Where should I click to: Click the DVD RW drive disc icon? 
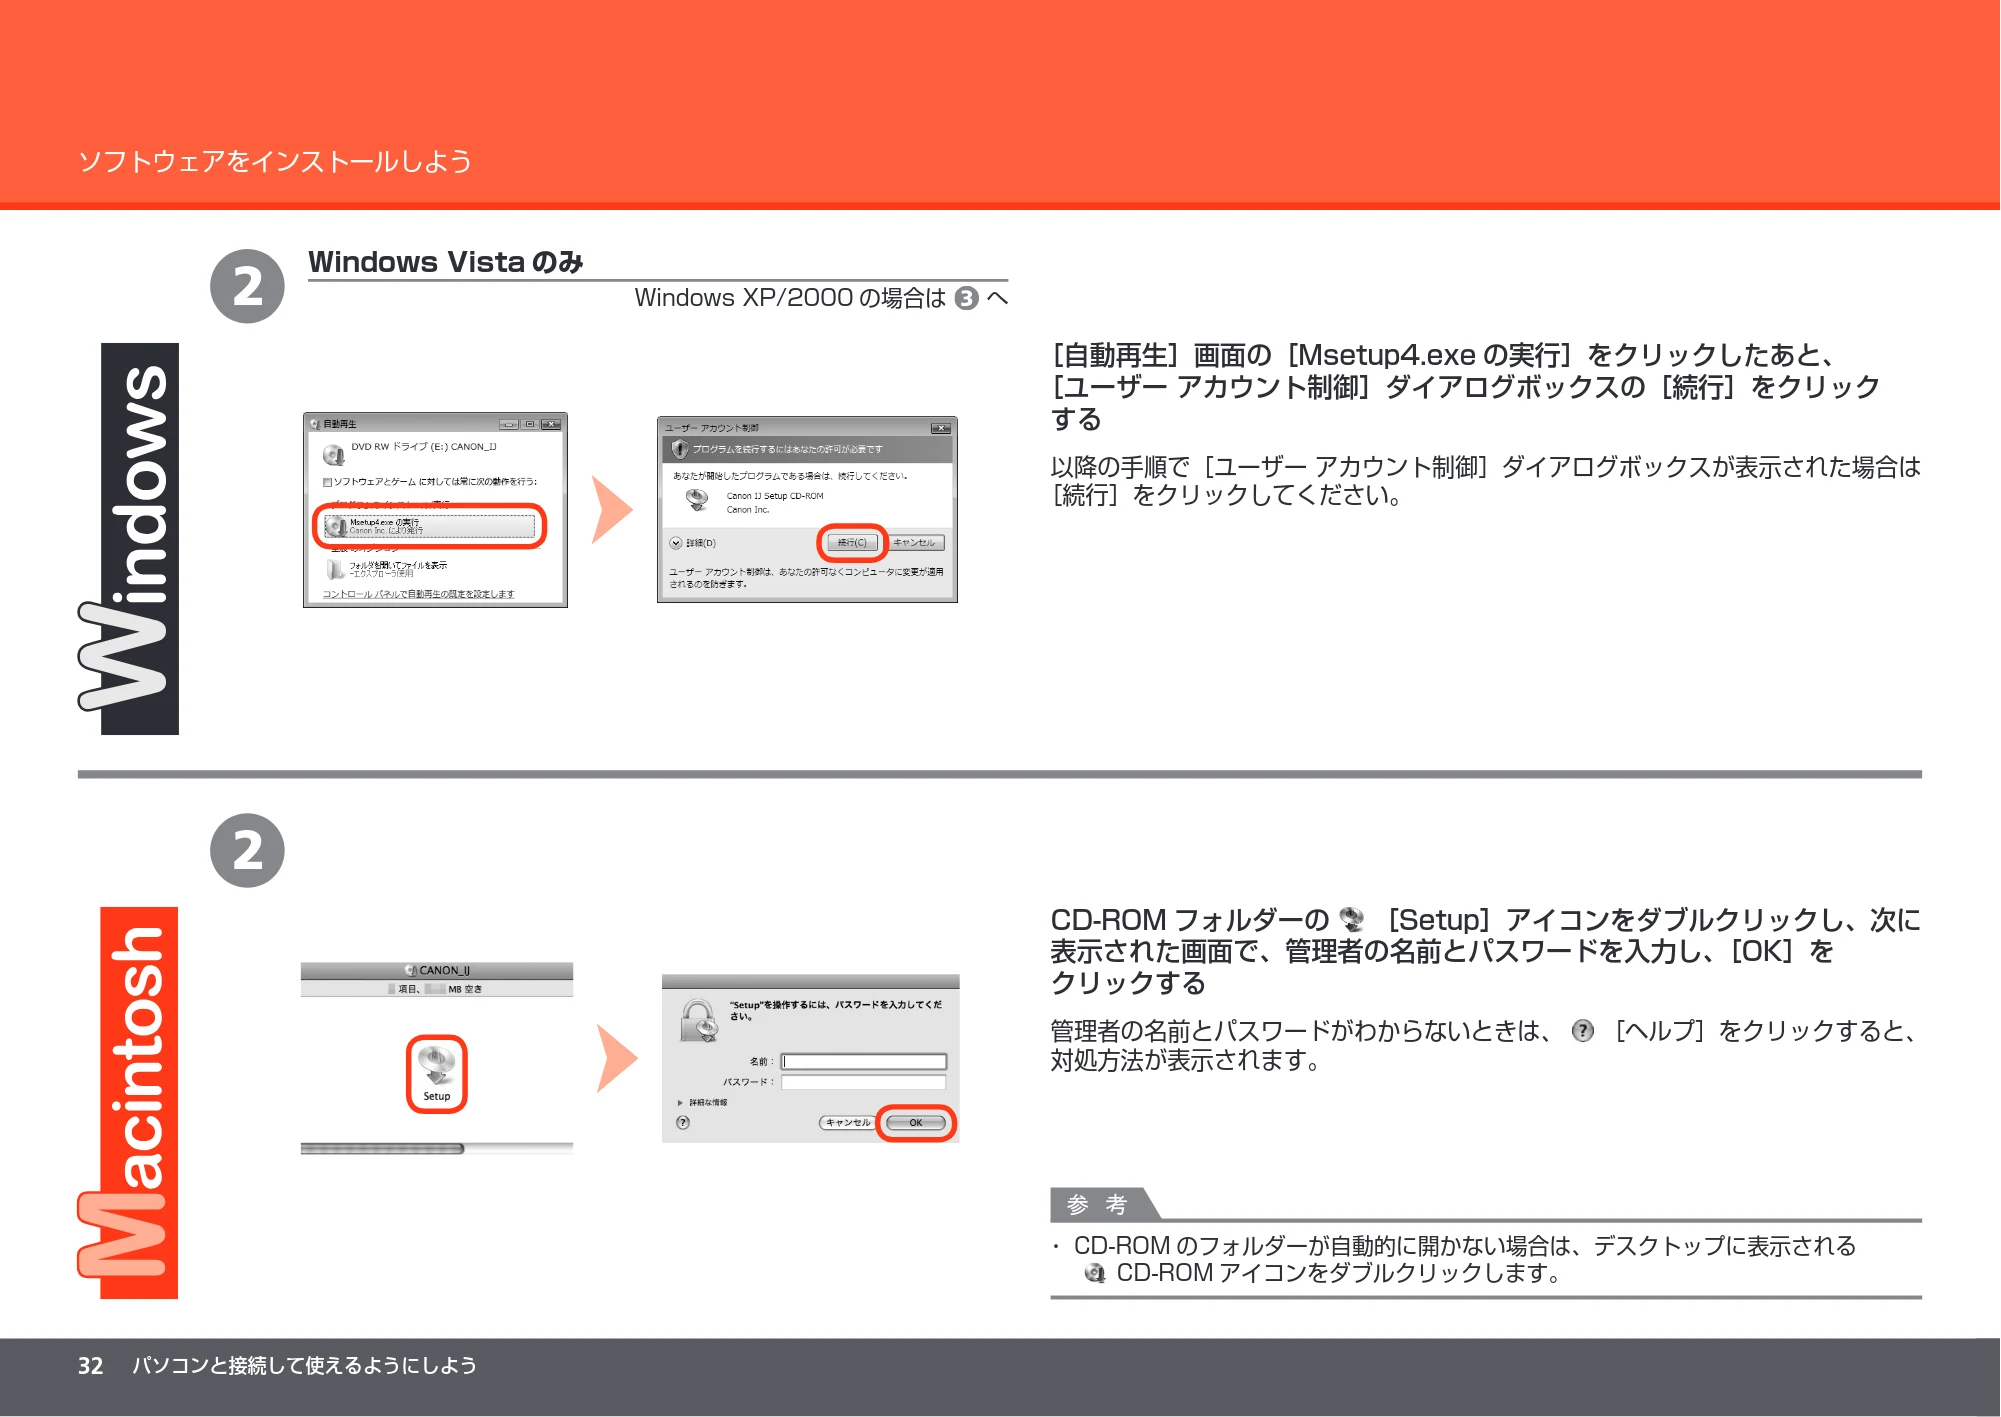[333, 456]
